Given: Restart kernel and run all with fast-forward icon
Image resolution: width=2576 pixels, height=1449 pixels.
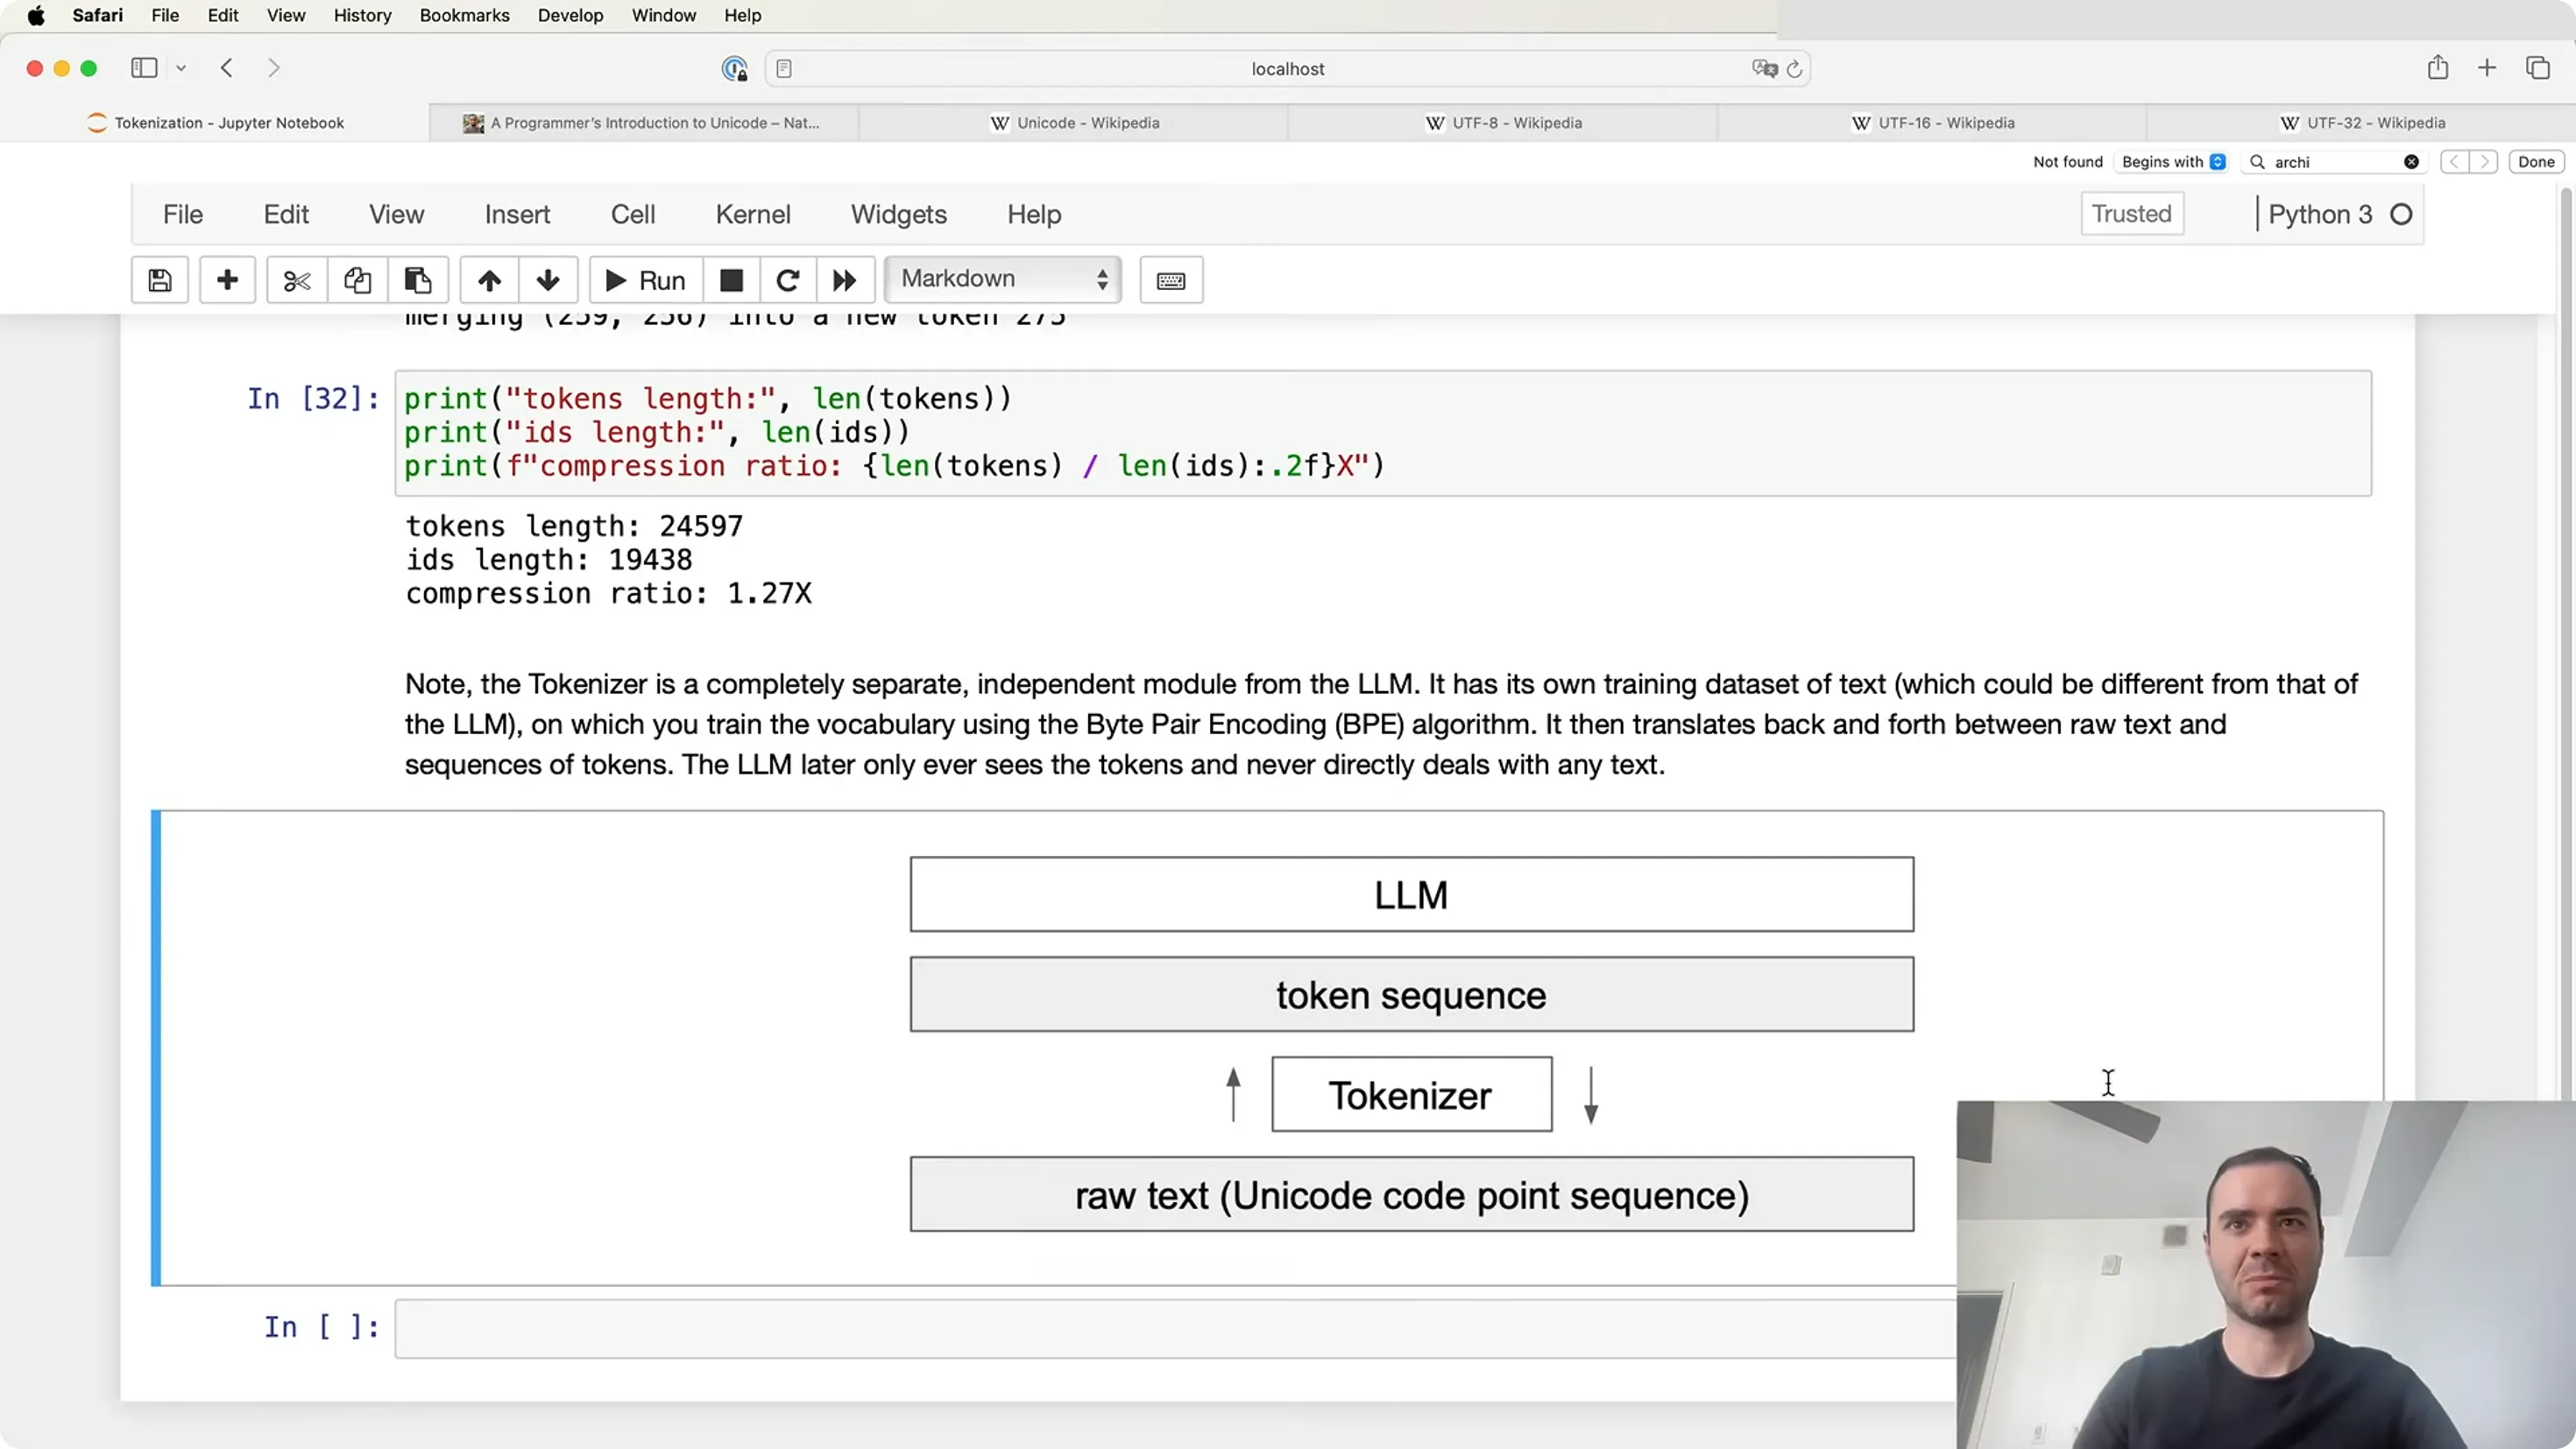Looking at the screenshot, I should click(x=845, y=280).
